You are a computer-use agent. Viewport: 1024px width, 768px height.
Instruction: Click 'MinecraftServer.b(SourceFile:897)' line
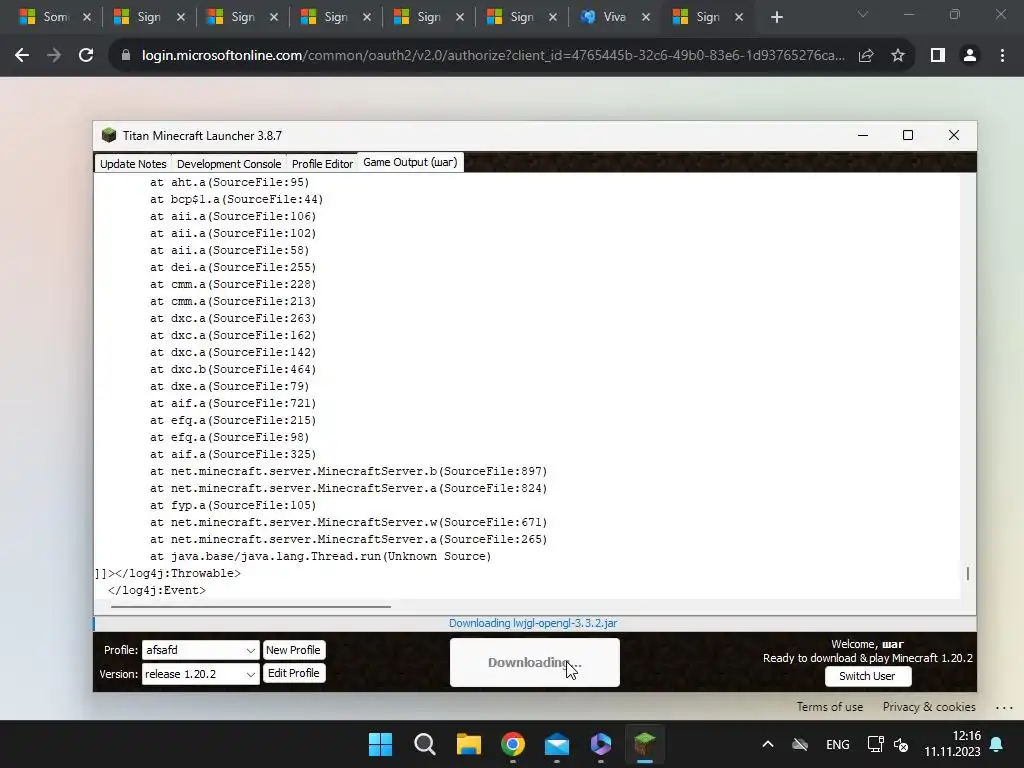[349, 472]
